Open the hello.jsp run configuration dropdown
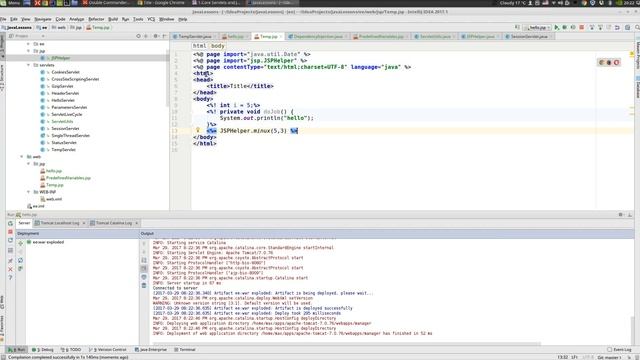640x360 pixels. 537,27
